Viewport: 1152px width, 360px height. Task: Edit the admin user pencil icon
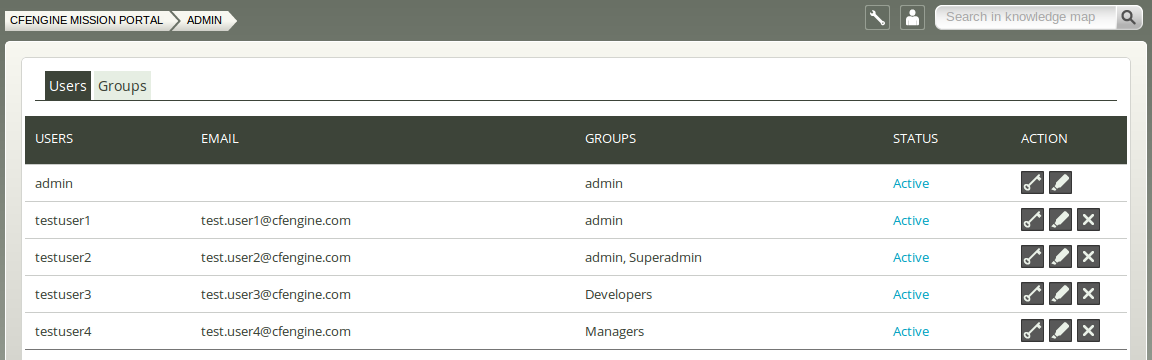pos(1060,183)
